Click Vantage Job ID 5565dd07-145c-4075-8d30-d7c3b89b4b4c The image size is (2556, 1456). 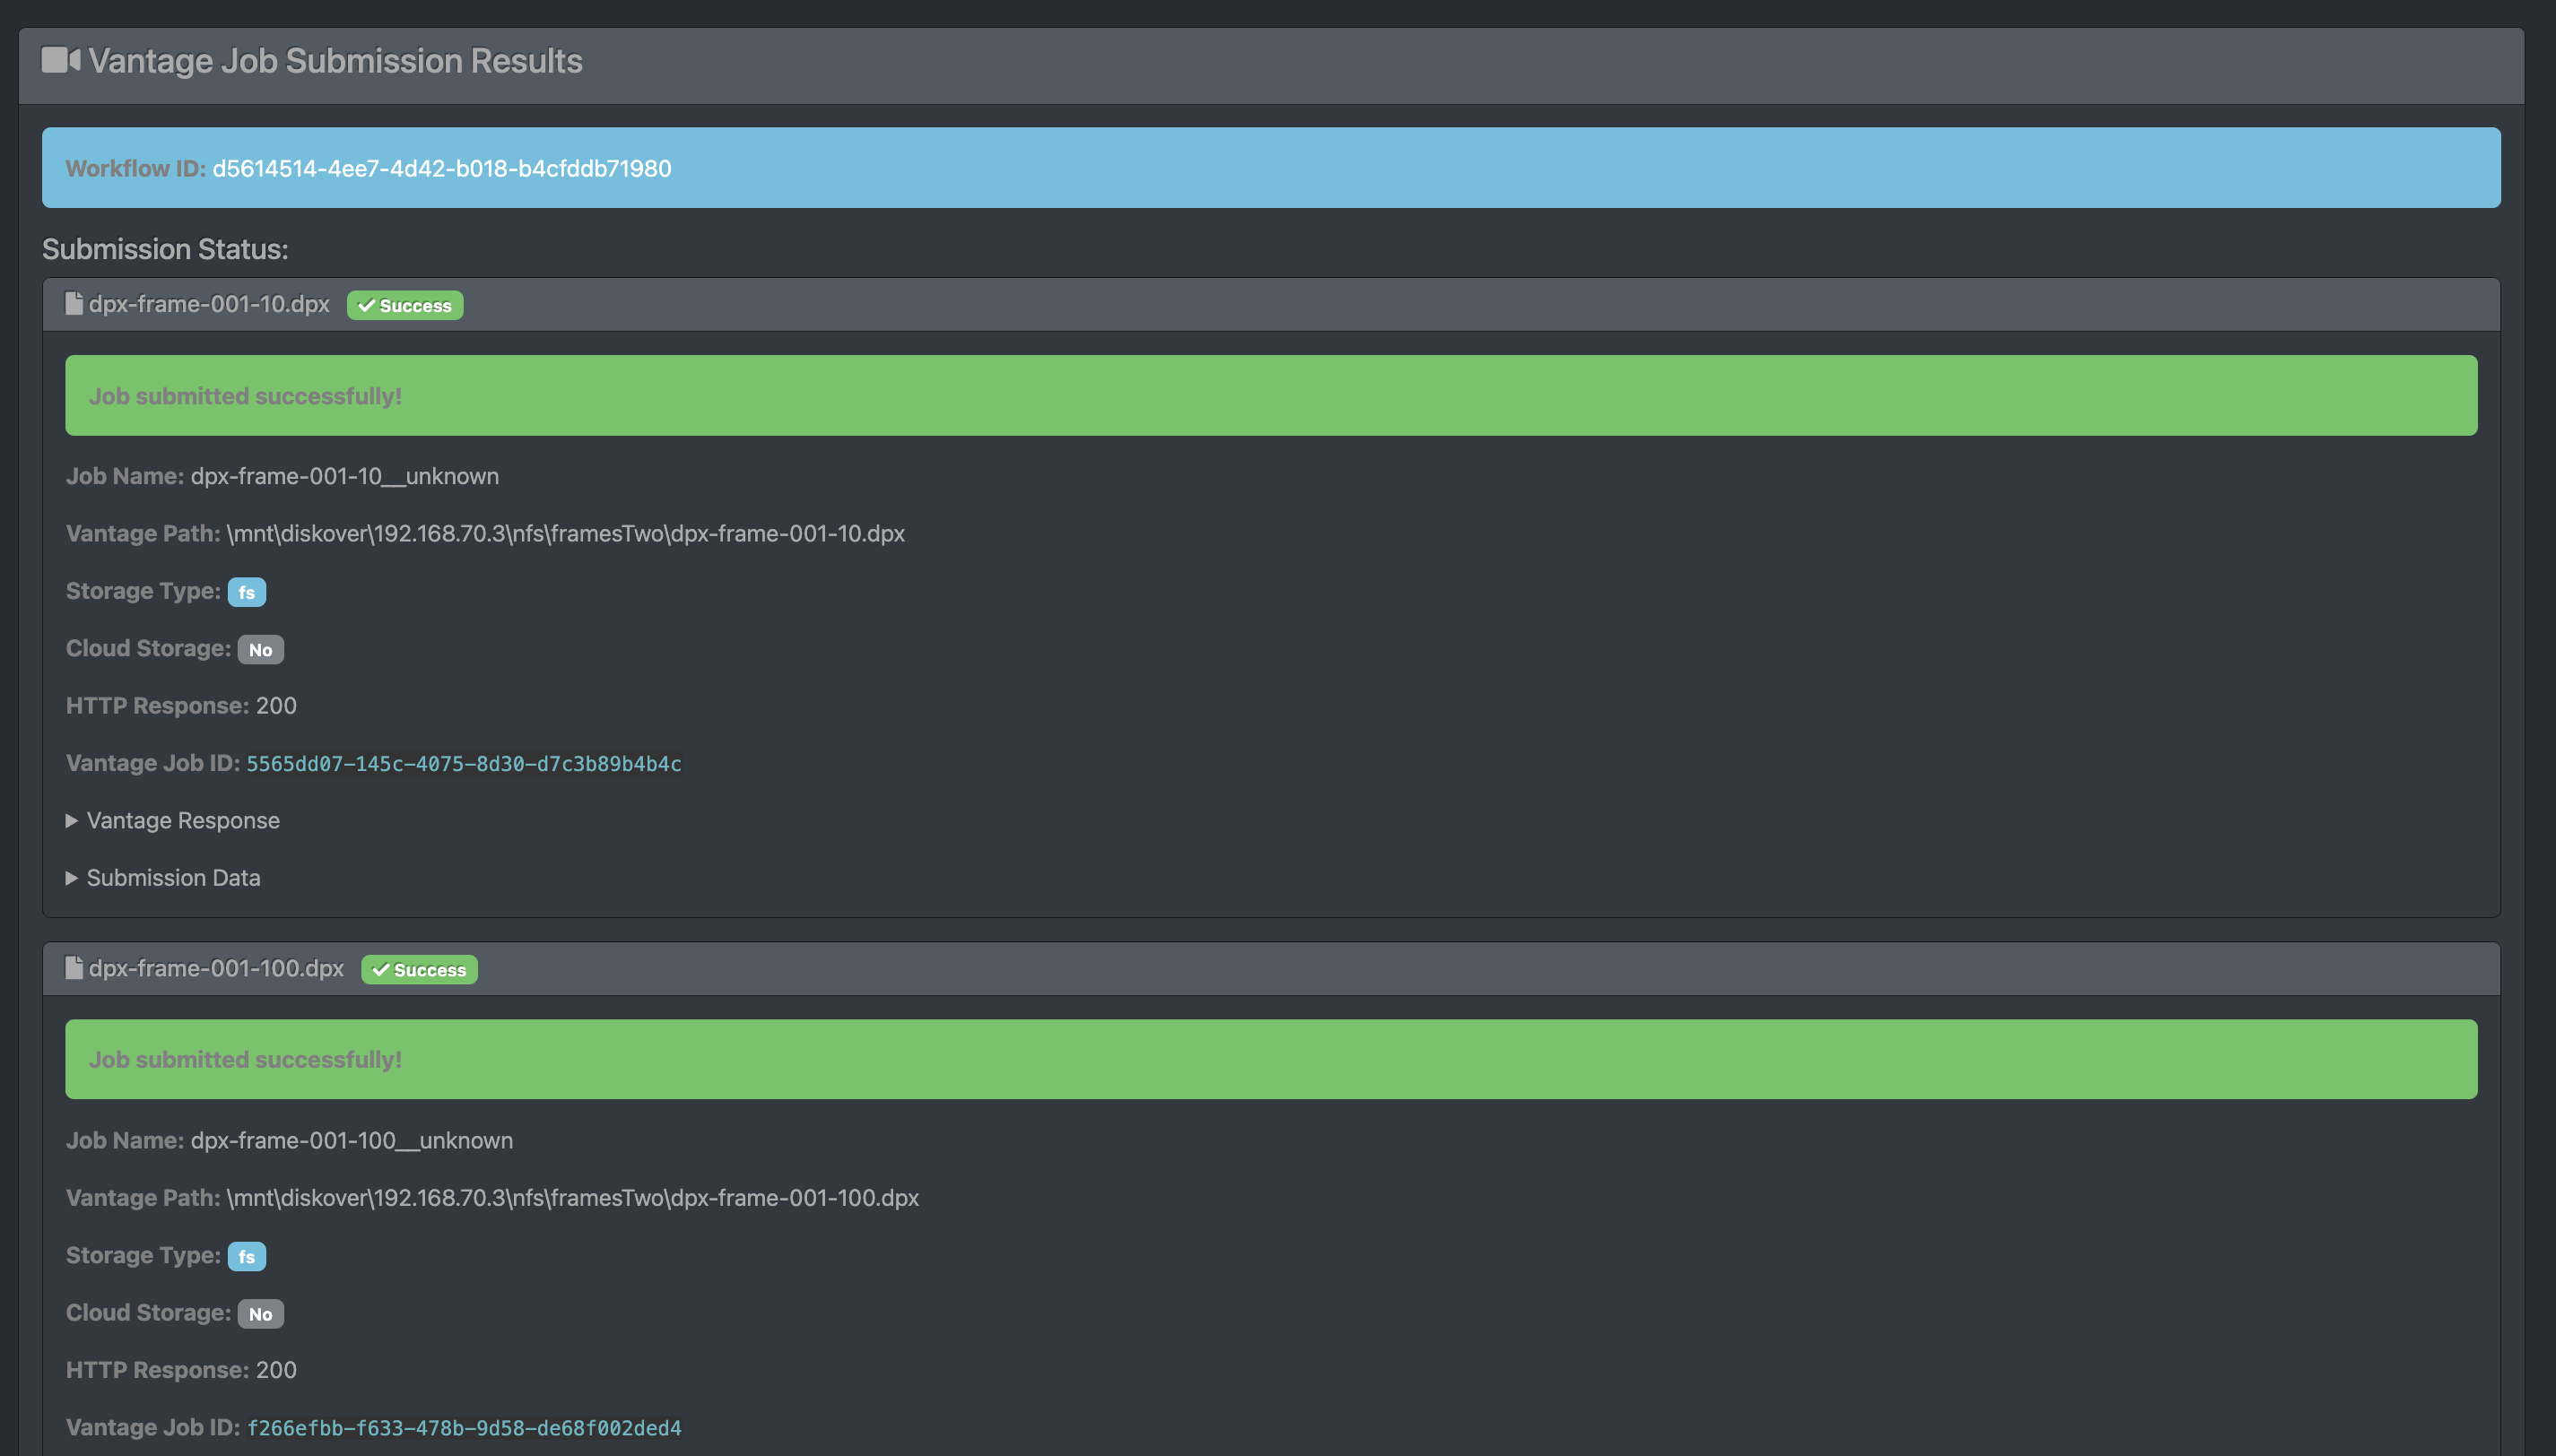coord(464,763)
